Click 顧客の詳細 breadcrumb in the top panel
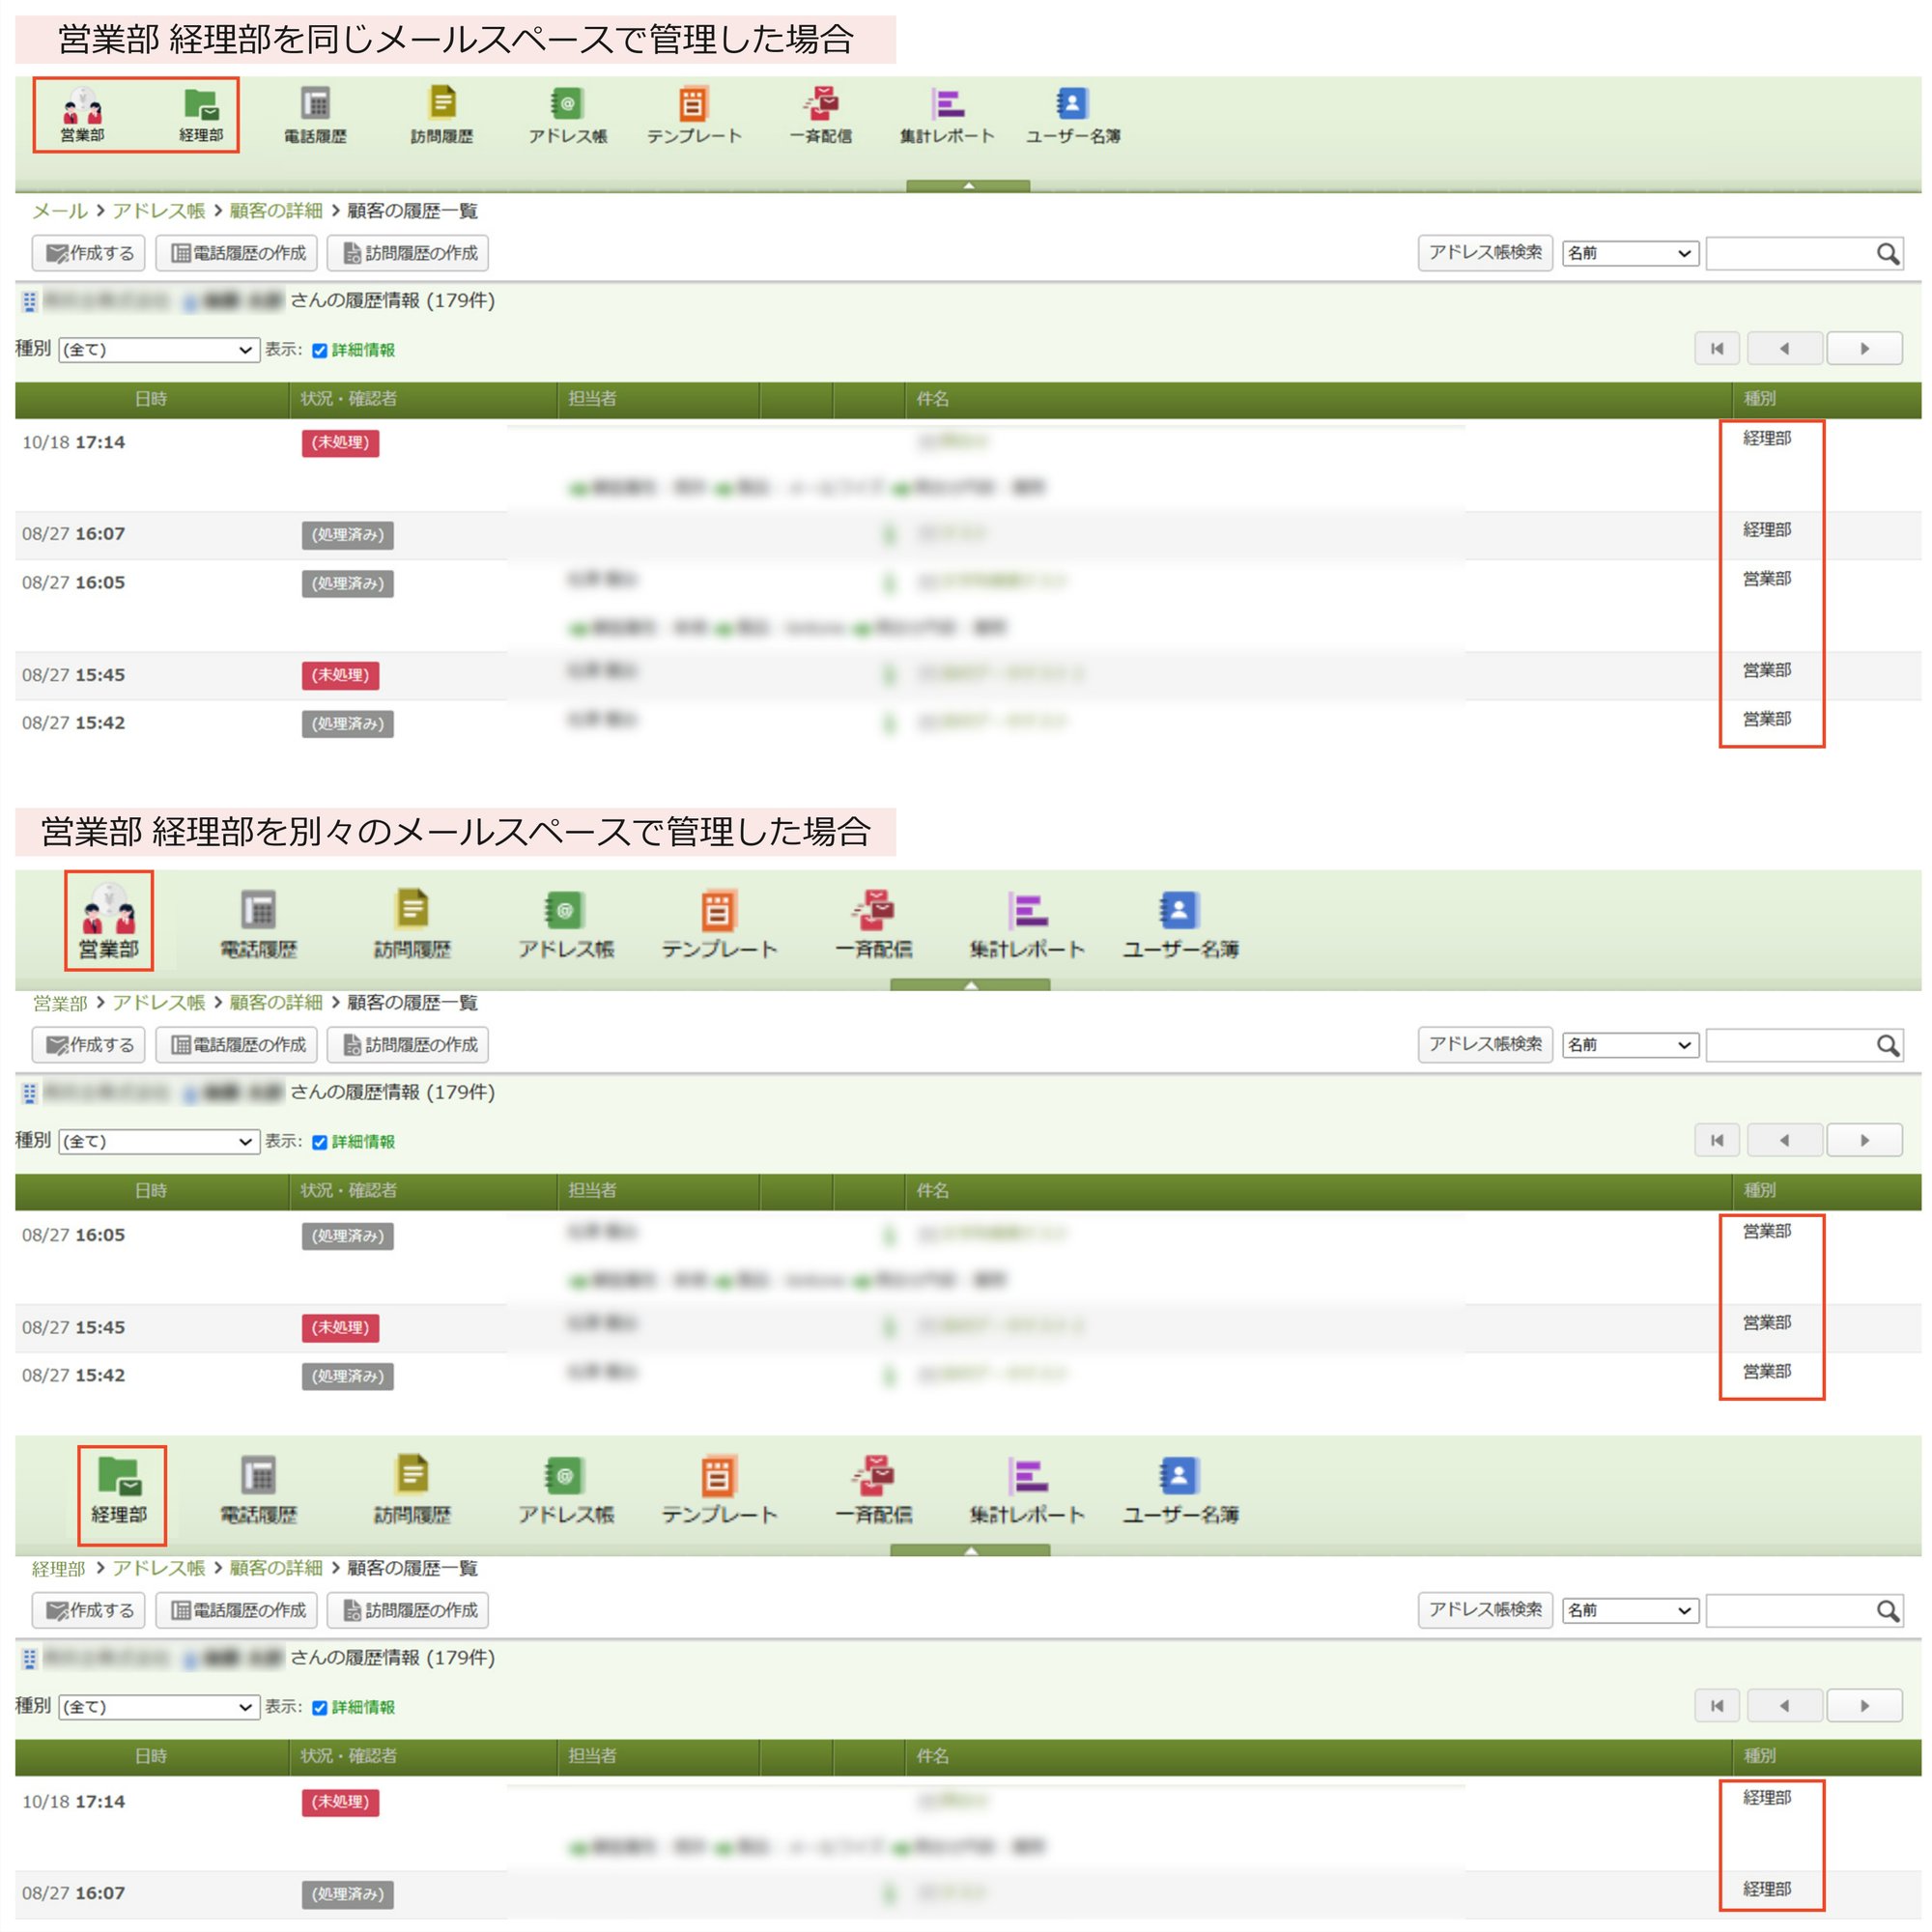This screenshot has width=1932, height=1932. 276,211
